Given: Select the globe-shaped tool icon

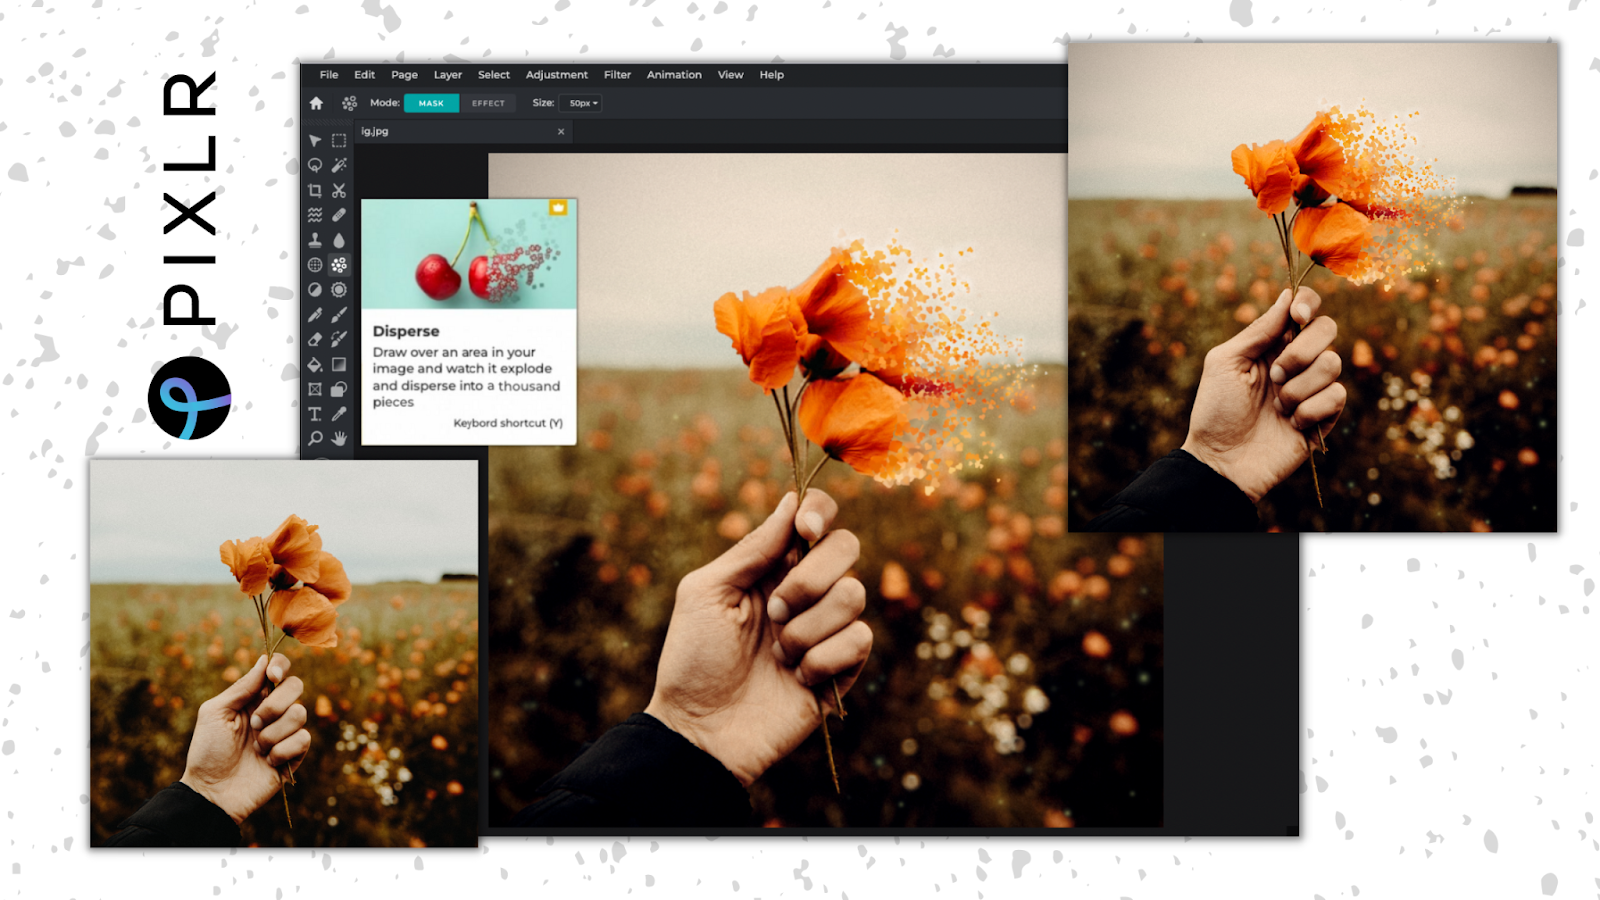Looking at the screenshot, I should tap(315, 265).
